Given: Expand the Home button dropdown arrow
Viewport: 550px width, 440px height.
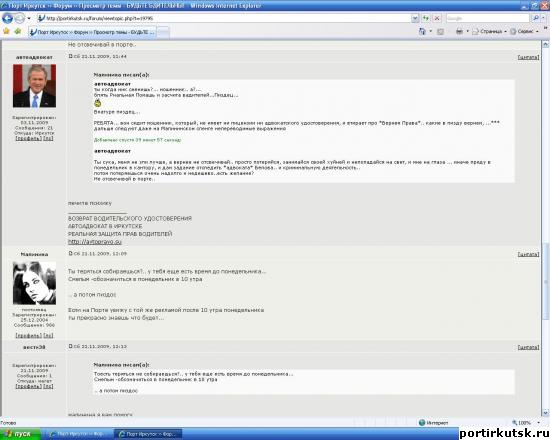Looking at the screenshot, I should tap(431, 32).
